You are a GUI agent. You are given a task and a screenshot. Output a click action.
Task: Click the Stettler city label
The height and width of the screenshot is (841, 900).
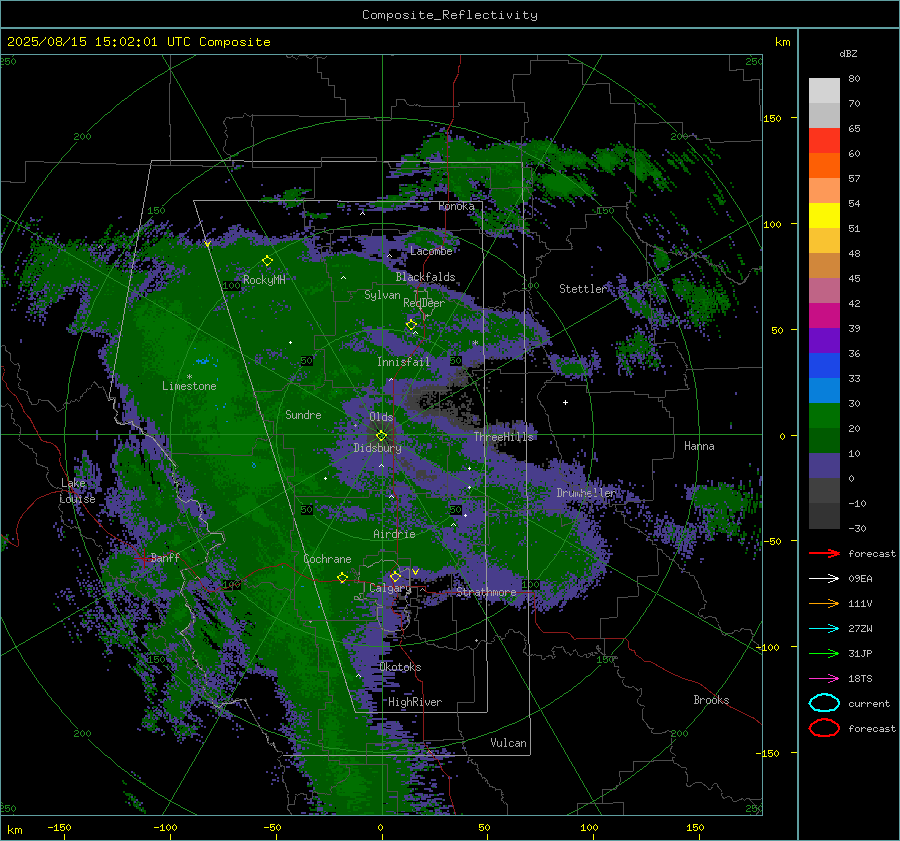click(x=583, y=289)
